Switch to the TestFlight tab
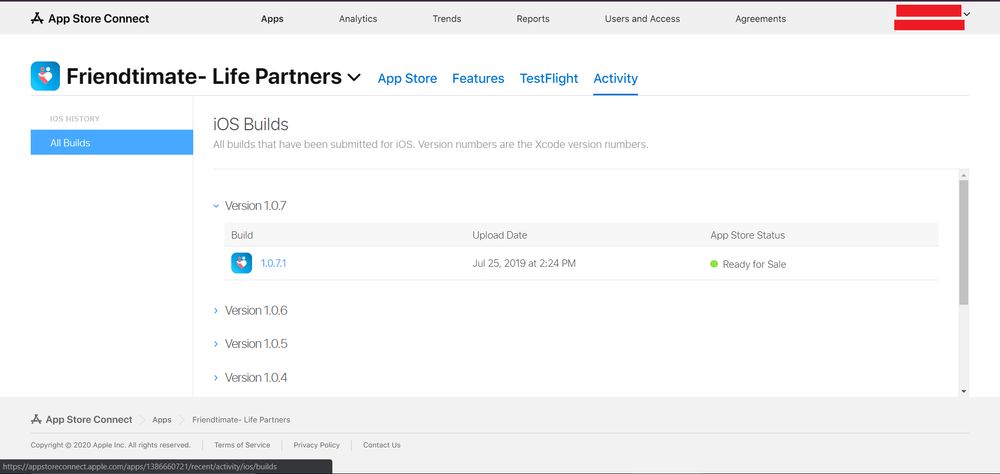1000x474 pixels. click(548, 78)
